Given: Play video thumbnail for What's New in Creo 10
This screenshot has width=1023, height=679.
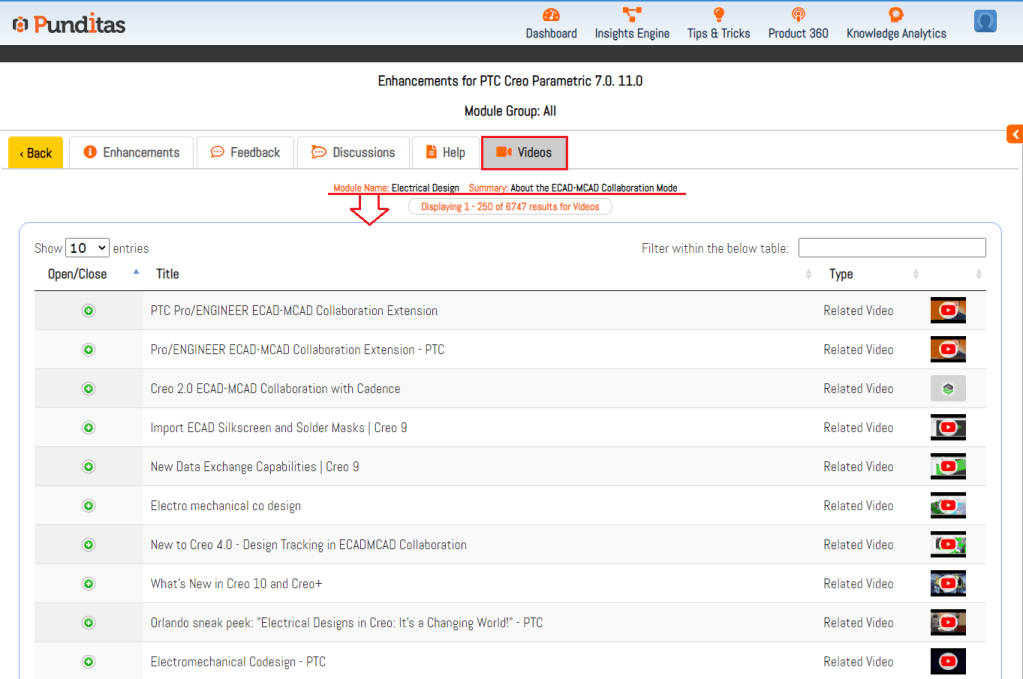Looking at the screenshot, I should coord(947,584).
